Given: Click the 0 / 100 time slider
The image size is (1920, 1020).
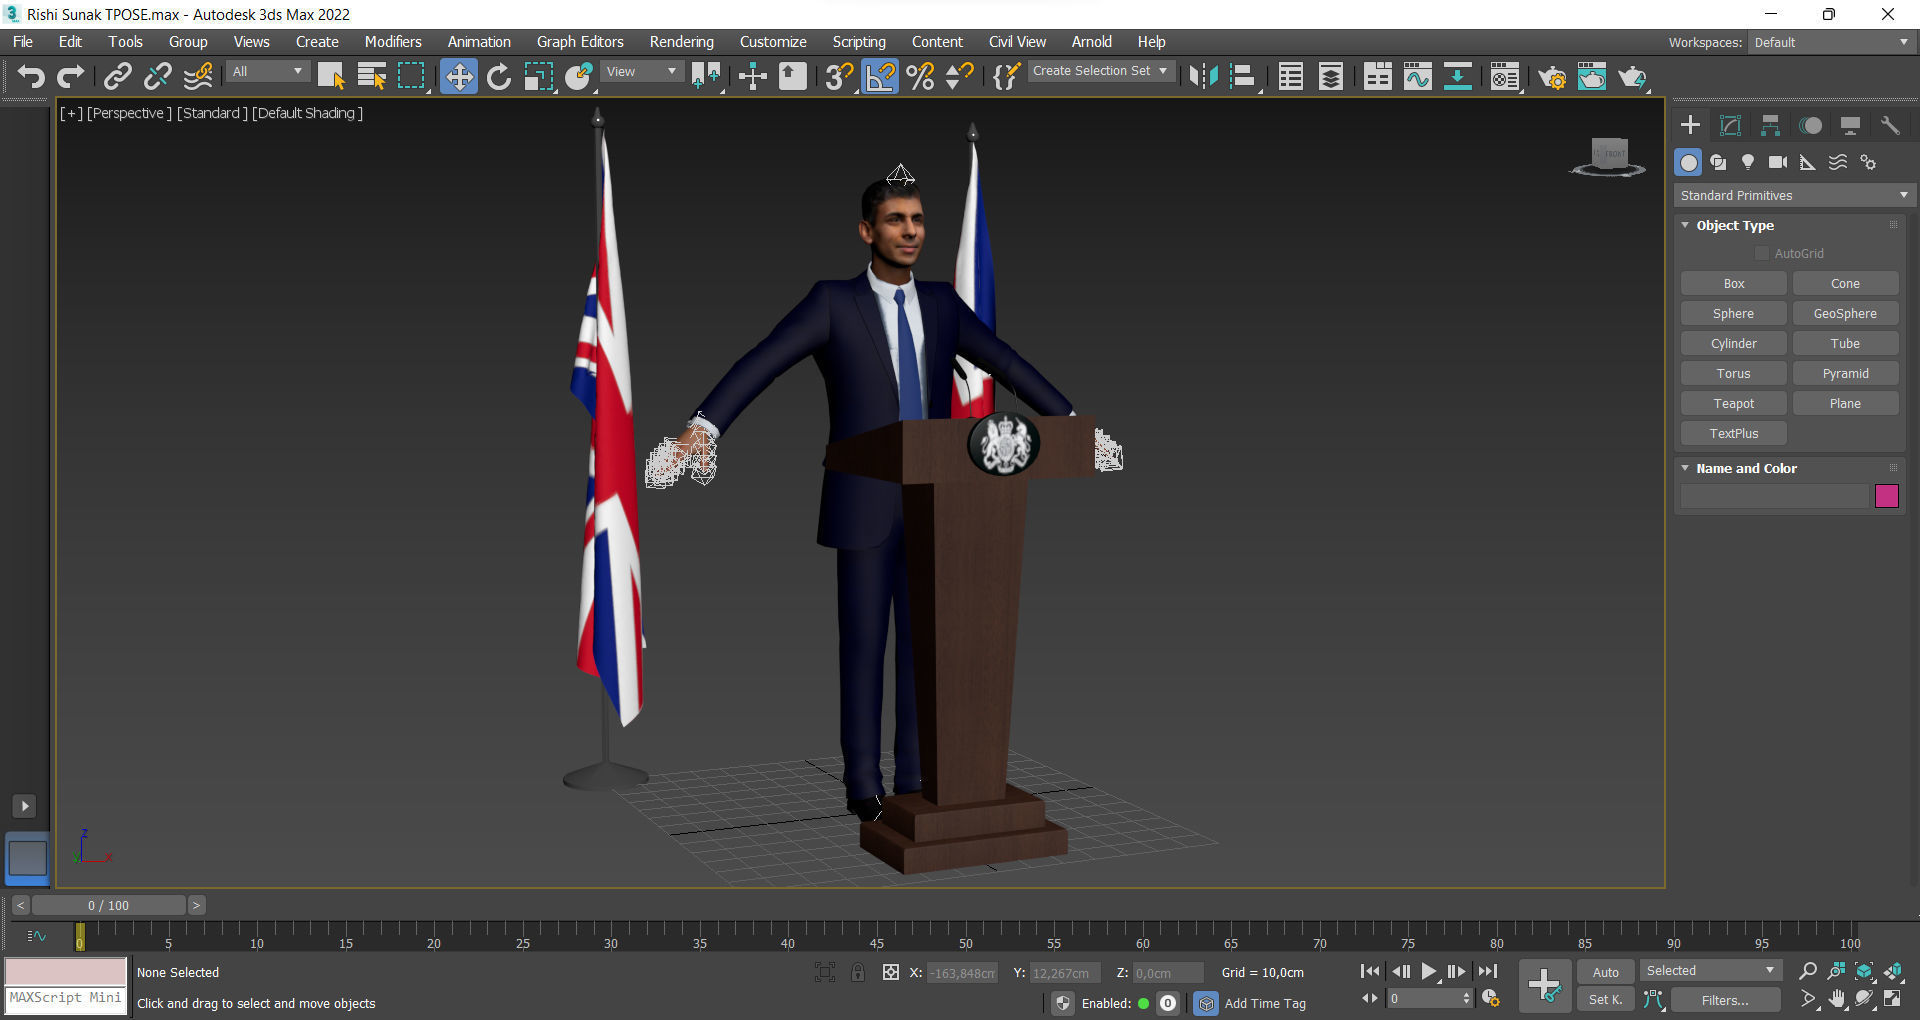Looking at the screenshot, I should (108, 905).
